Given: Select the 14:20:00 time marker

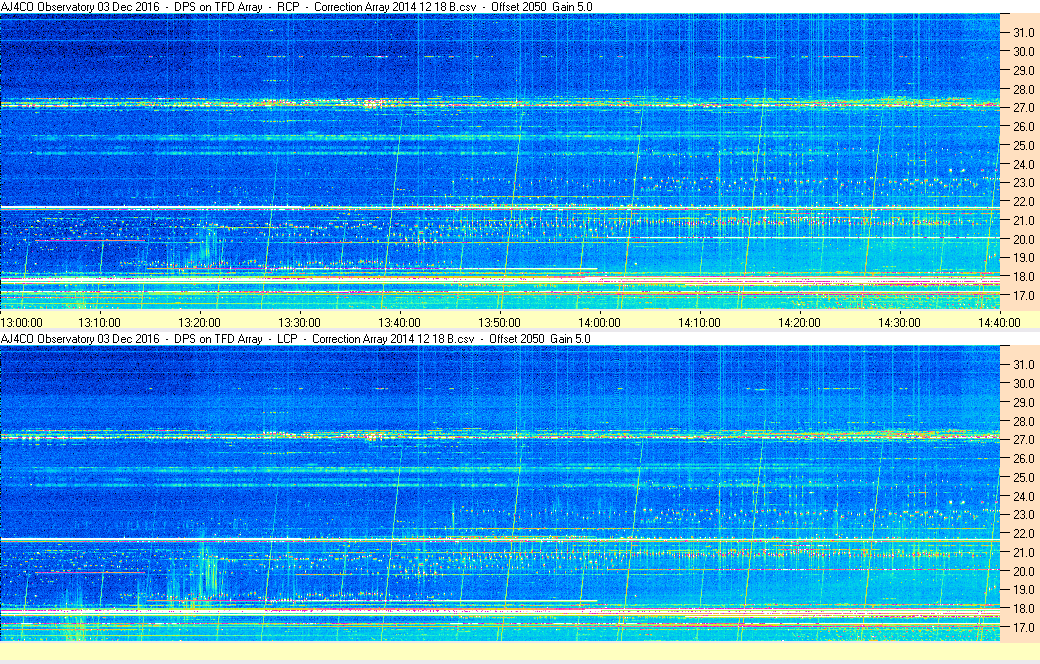Looking at the screenshot, I should (x=799, y=321).
